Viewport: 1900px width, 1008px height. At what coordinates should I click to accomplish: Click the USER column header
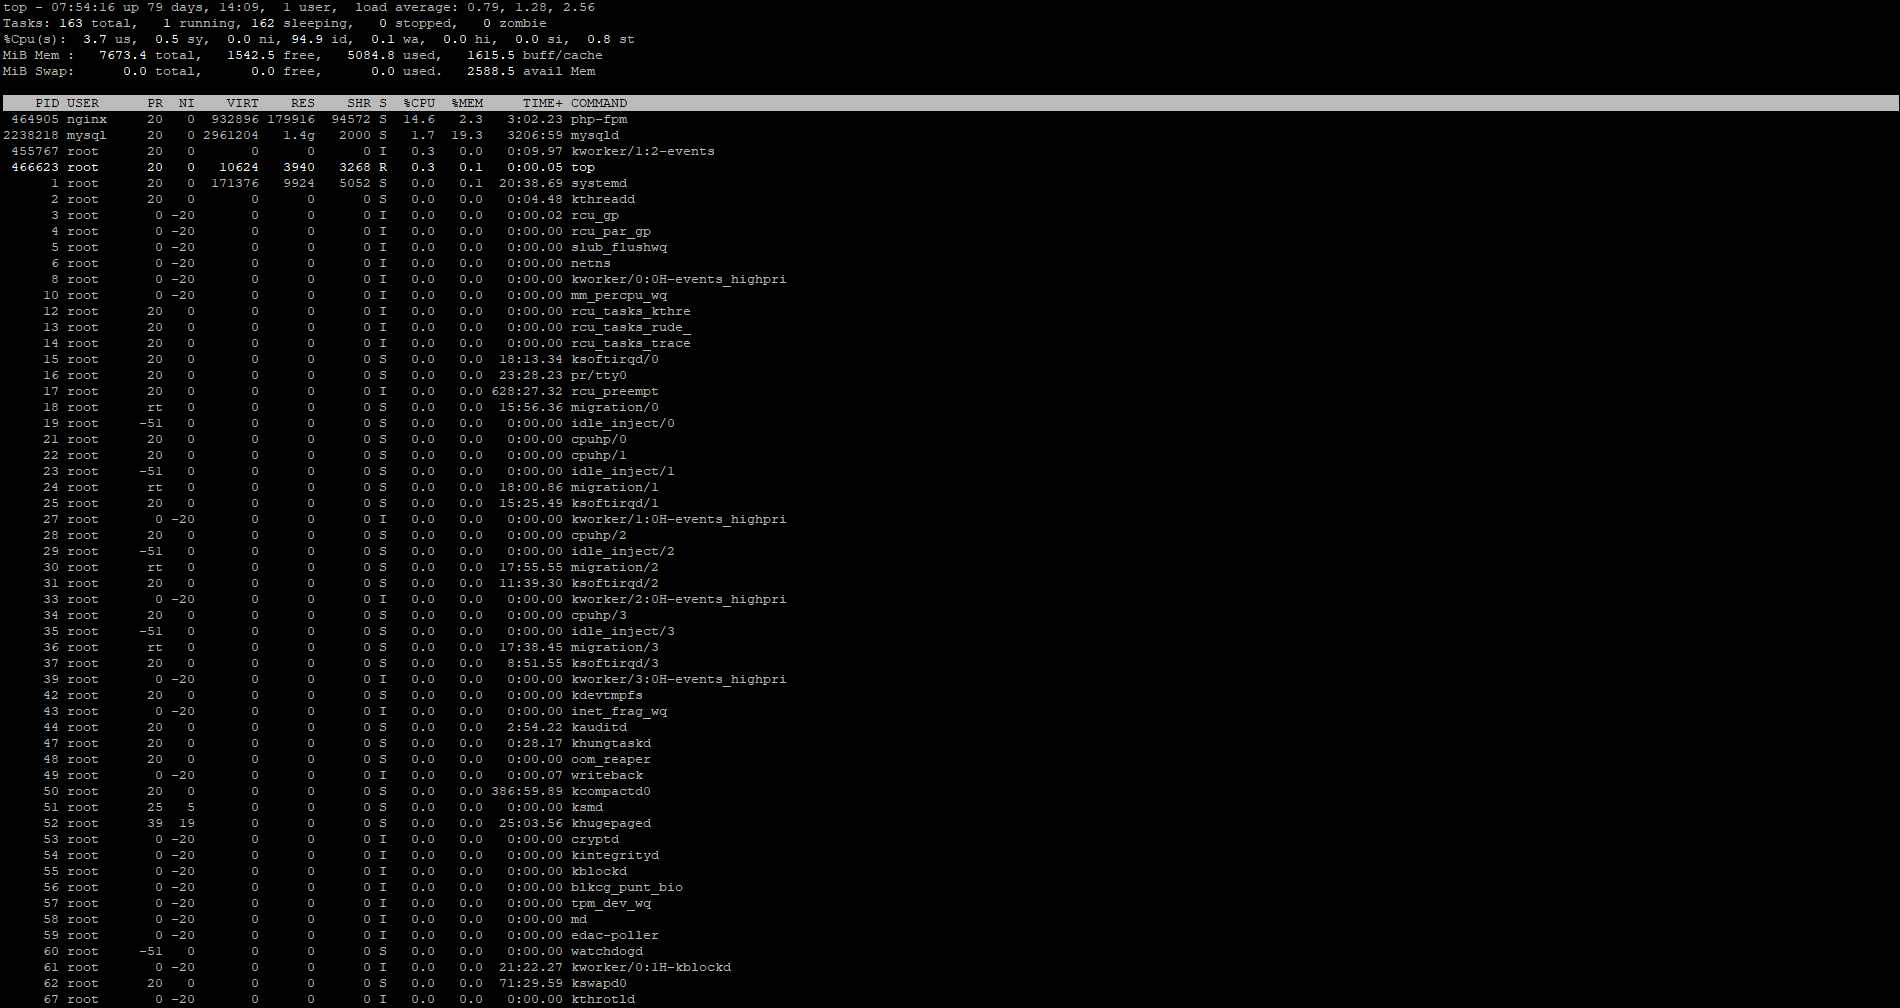point(83,103)
